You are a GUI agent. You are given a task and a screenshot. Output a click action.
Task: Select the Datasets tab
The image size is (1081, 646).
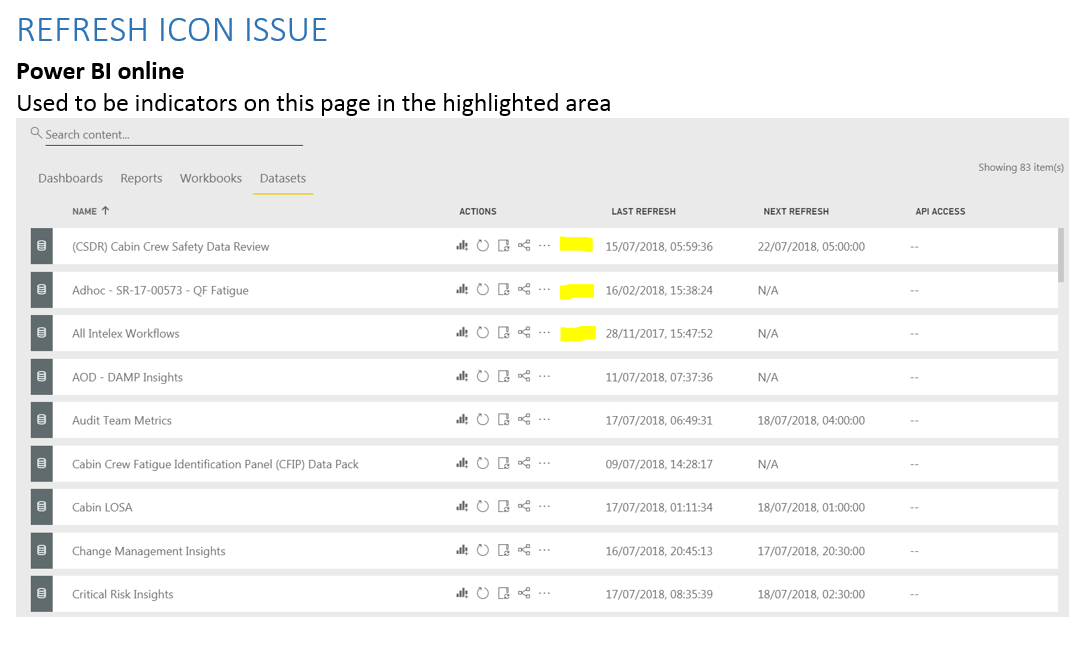coord(283,178)
